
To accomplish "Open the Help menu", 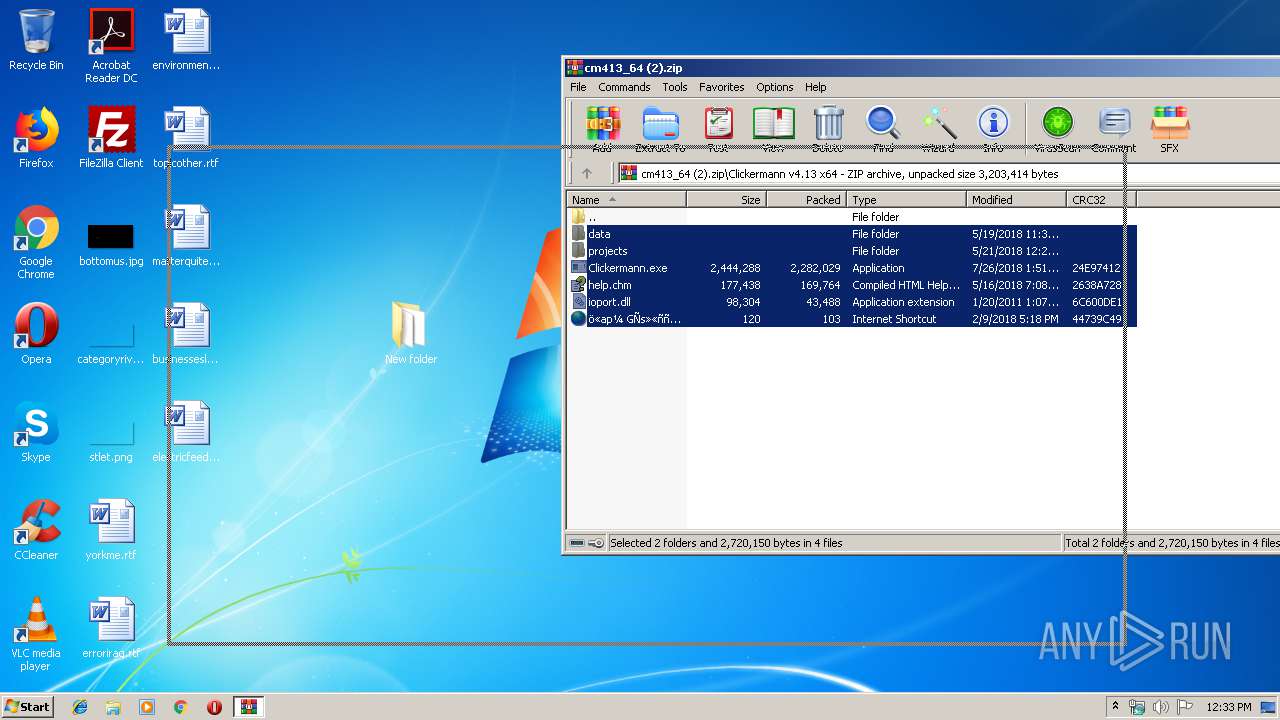I will coord(816,87).
